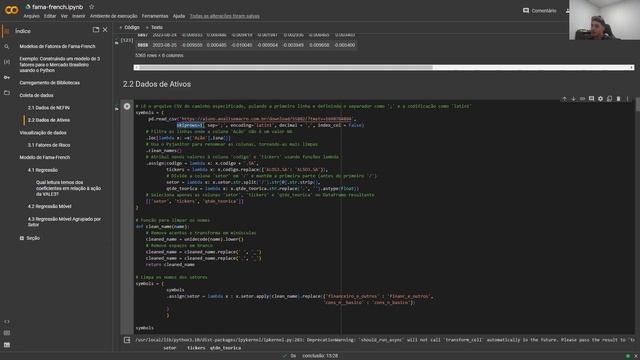
Task: Go to 4.1 Regressão
Action: click(43, 170)
